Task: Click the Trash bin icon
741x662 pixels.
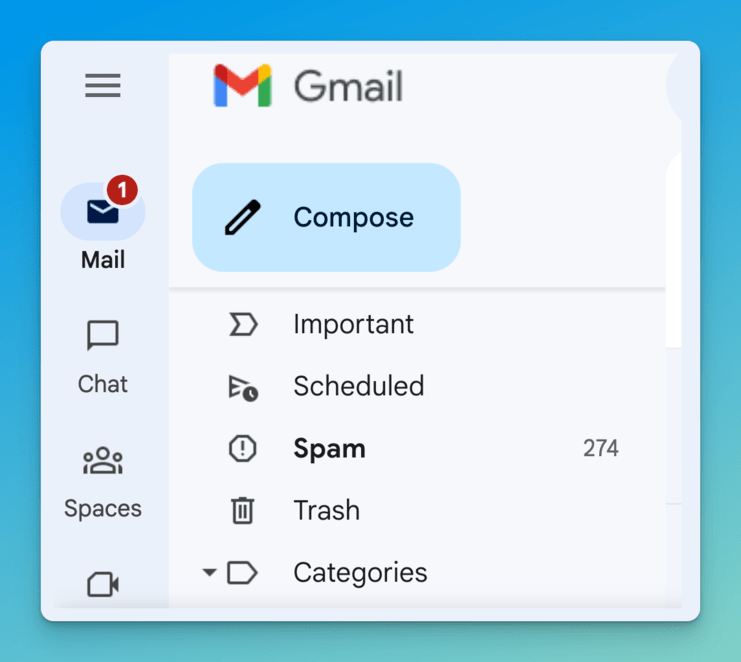Action: (x=243, y=510)
